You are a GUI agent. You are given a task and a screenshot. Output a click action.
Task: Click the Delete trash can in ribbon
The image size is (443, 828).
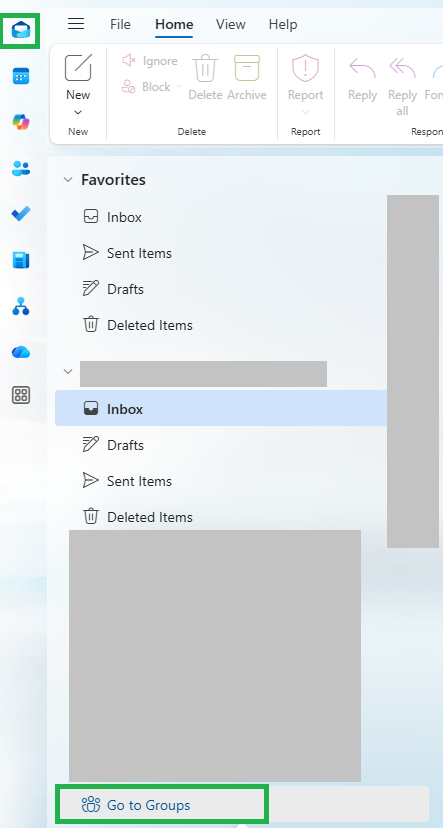(205, 69)
